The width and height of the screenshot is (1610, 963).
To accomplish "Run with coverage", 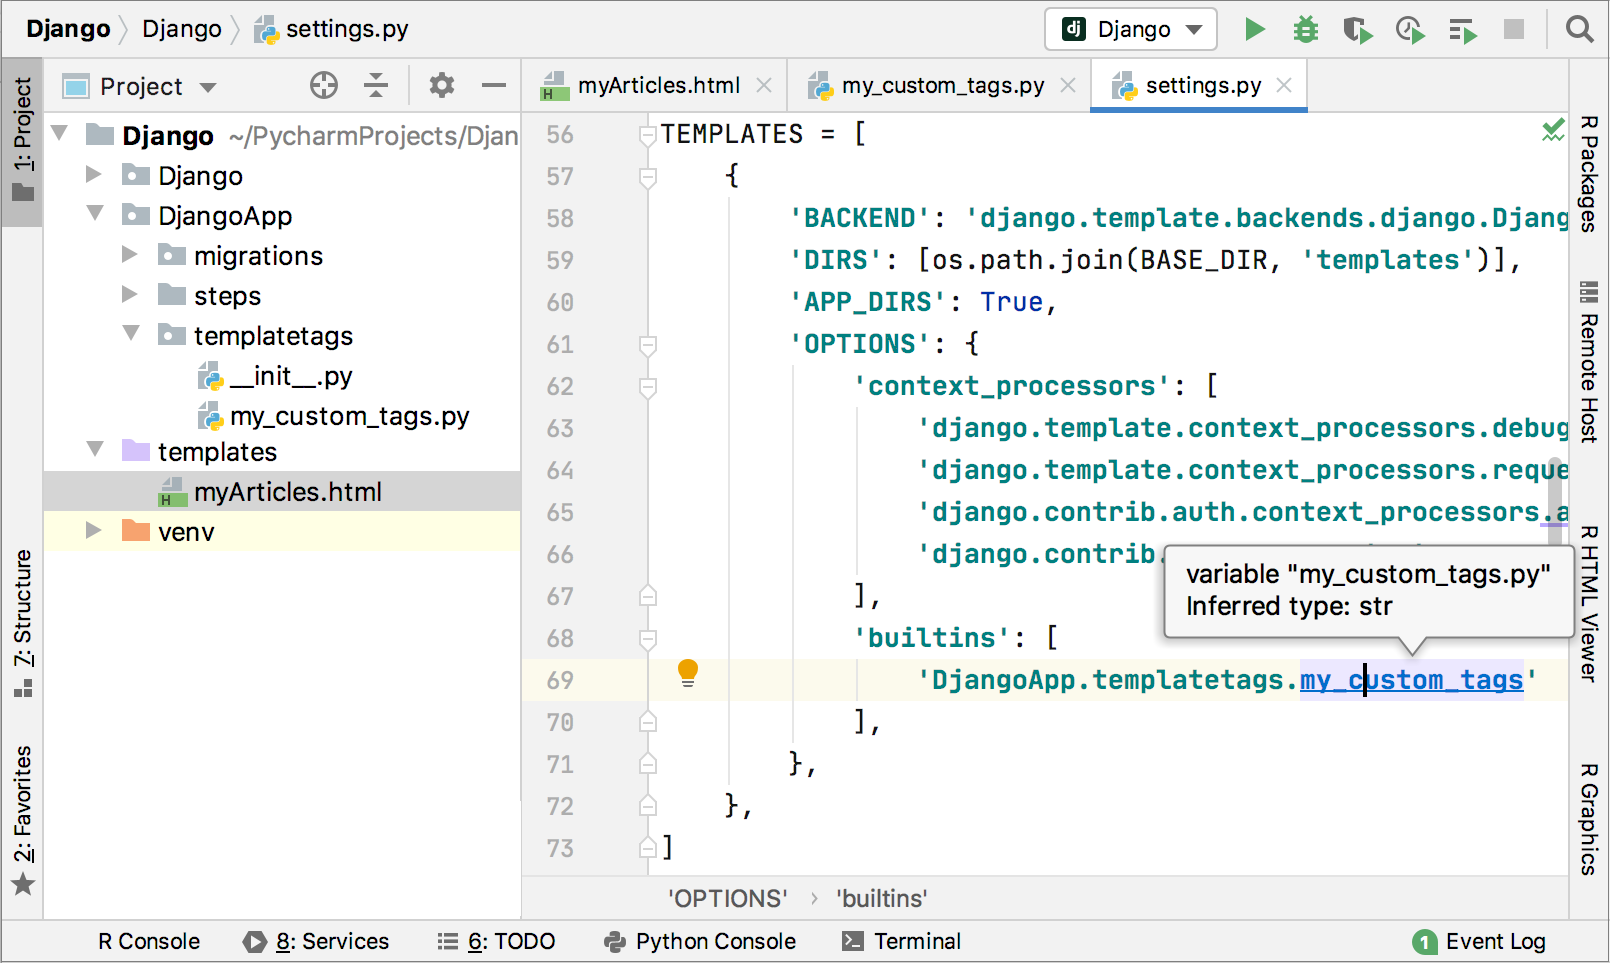I will [1357, 29].
